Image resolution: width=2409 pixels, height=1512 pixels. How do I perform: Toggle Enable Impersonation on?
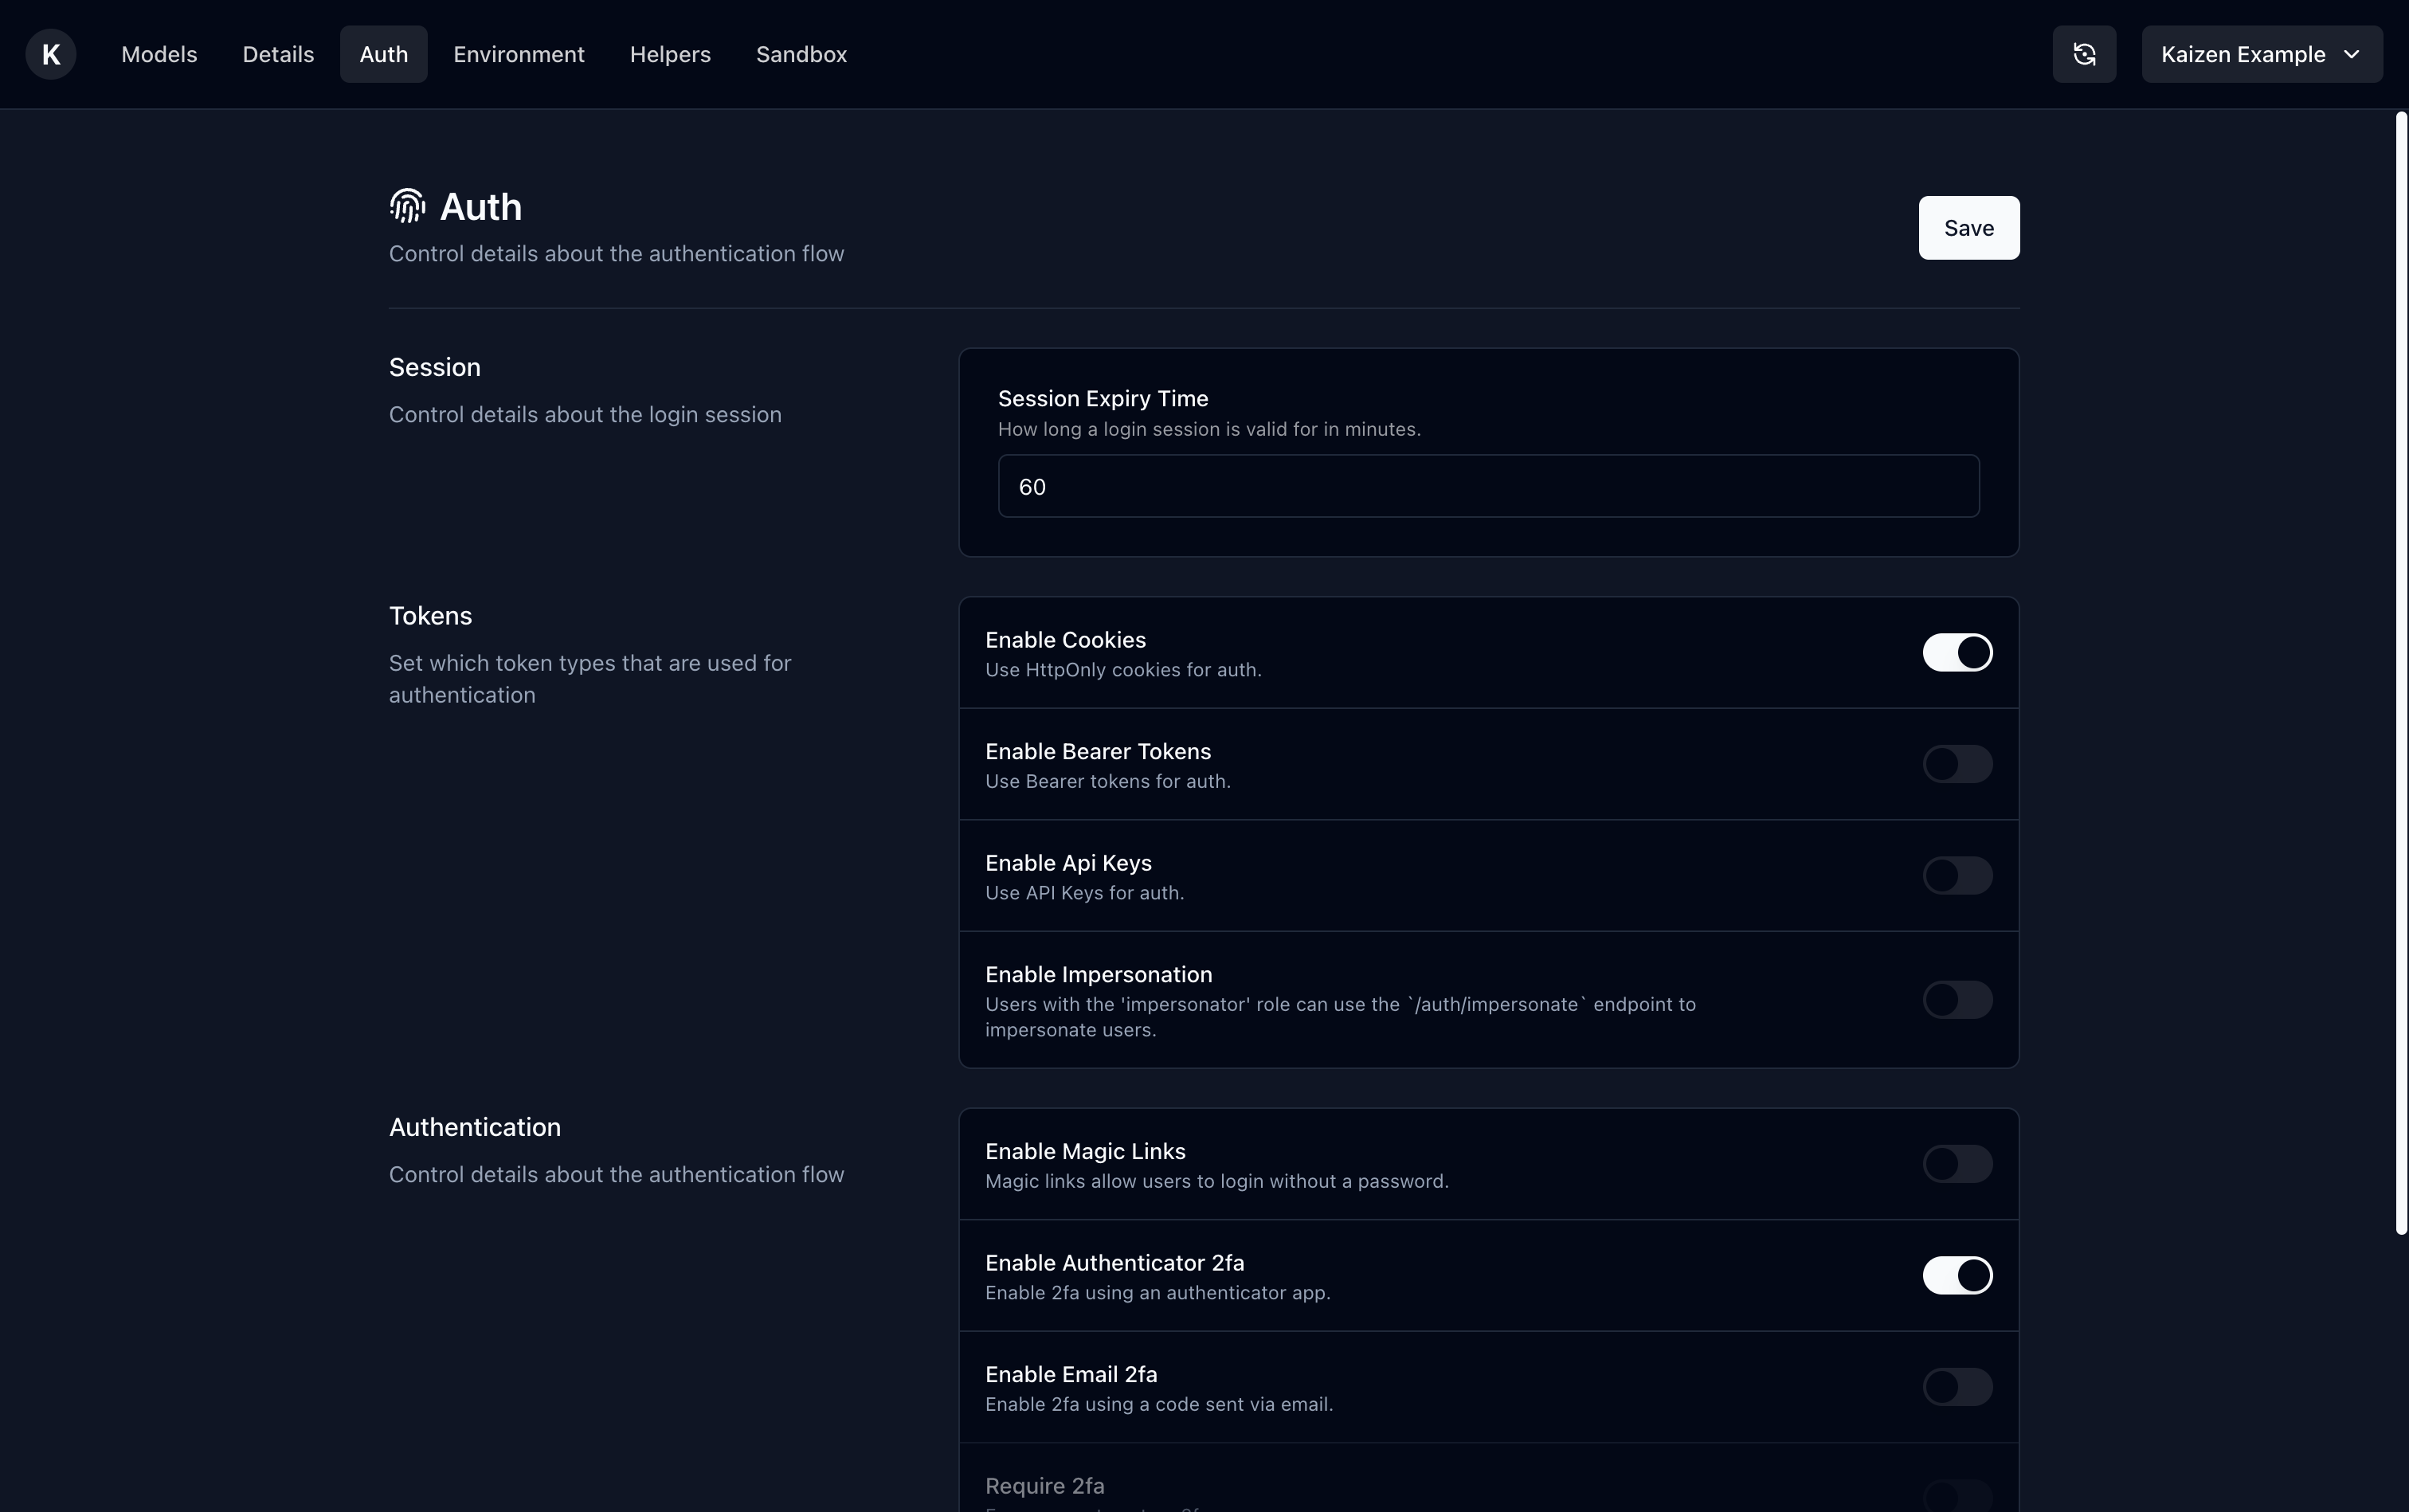(1957, 1000)
